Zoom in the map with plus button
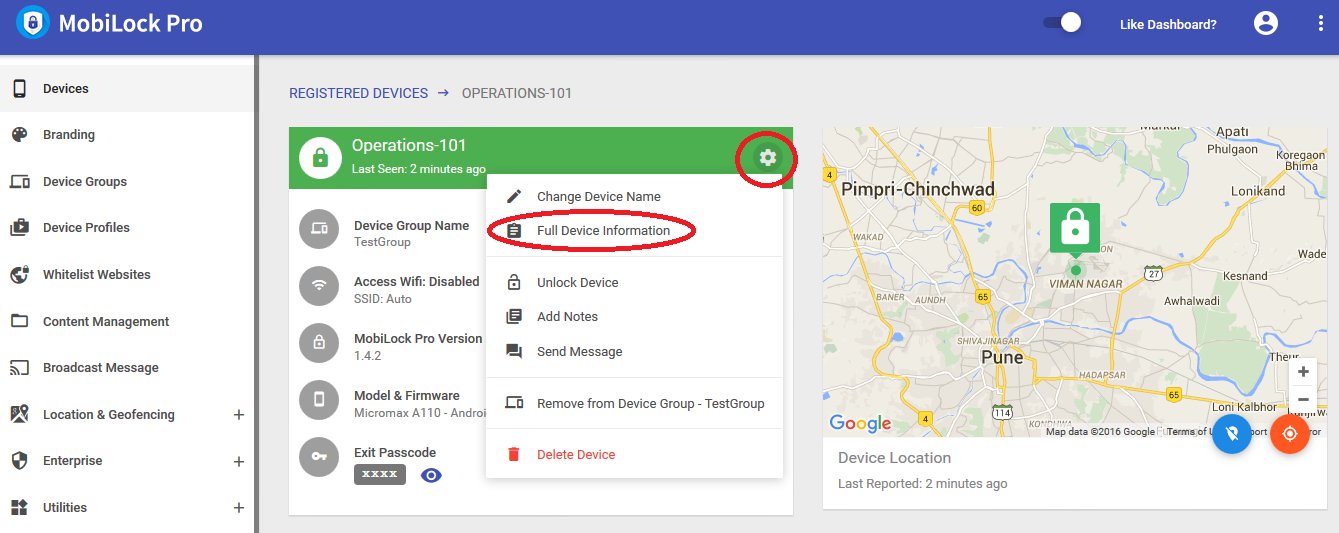1339x533 pixels. [1303, 372]
